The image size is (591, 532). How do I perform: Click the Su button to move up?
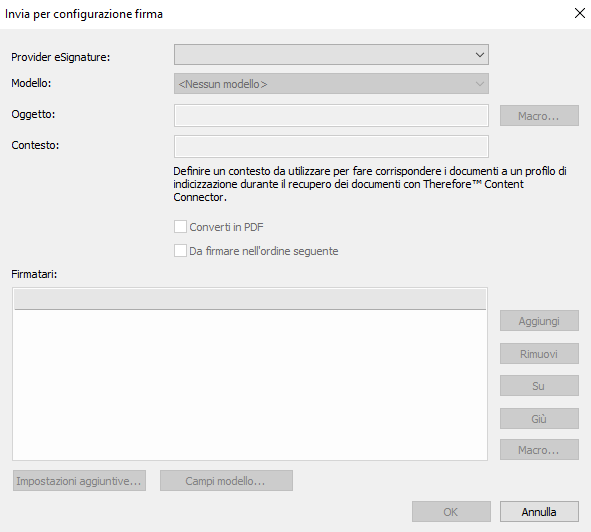click(539, 386)
